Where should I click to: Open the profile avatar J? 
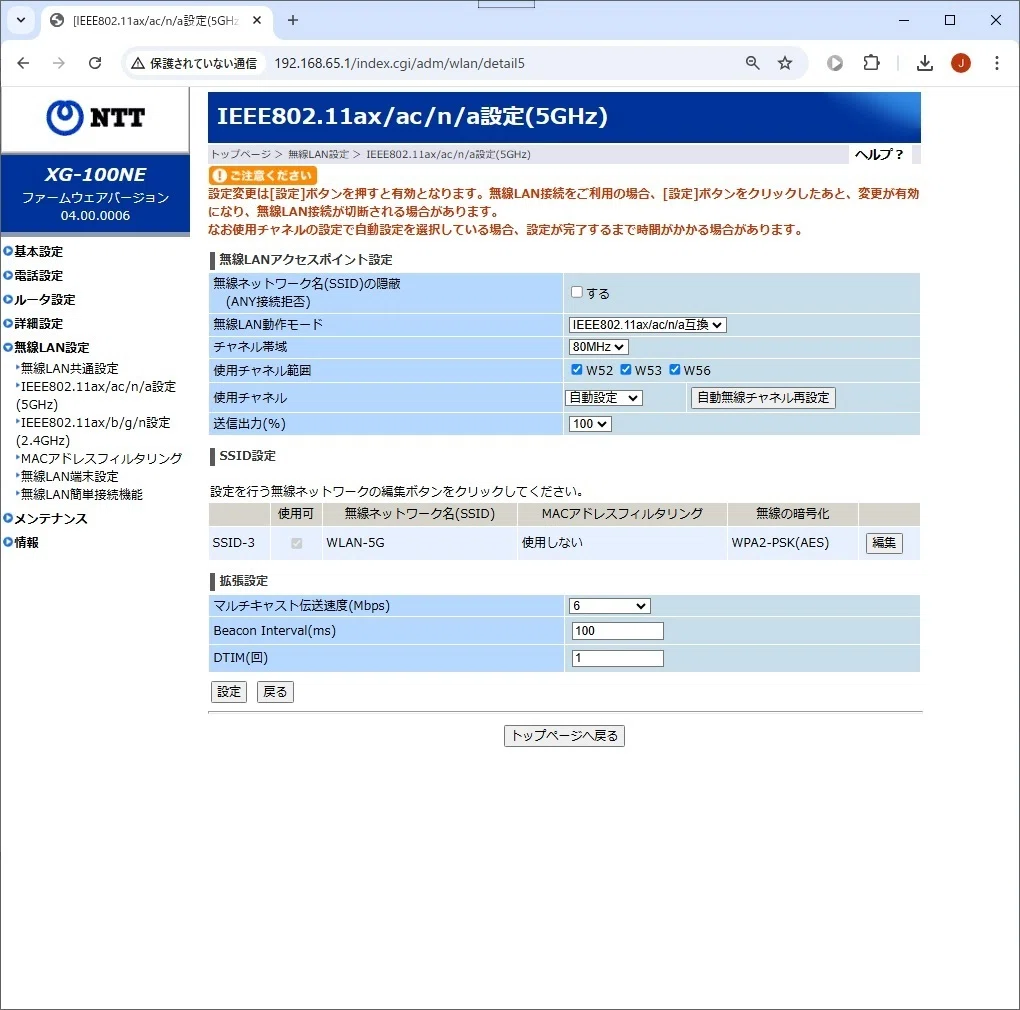961,63
